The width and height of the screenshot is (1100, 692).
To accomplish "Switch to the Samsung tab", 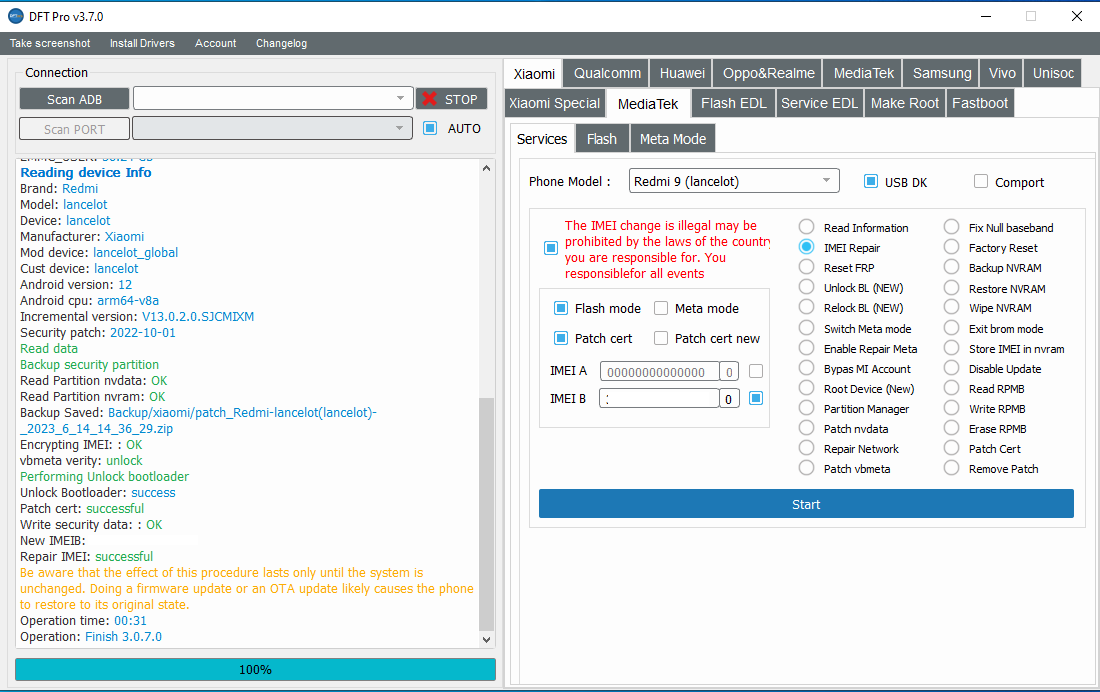I will (941, 73).
